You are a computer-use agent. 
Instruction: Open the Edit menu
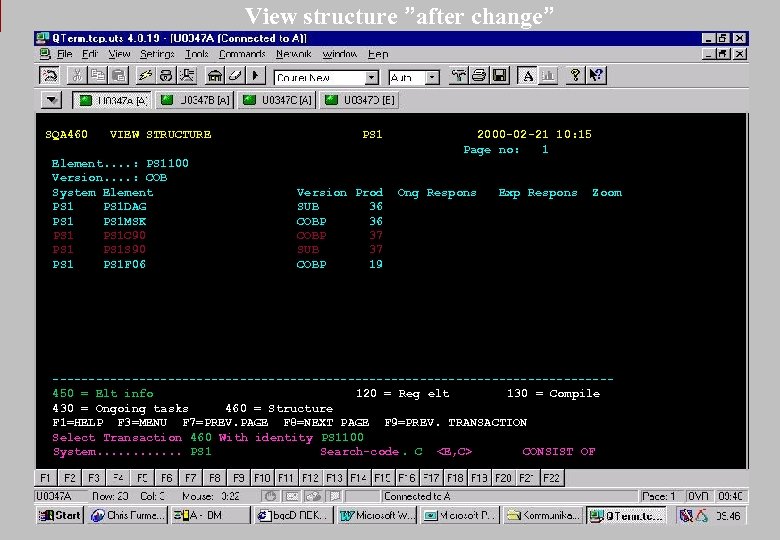coord(90,54)
